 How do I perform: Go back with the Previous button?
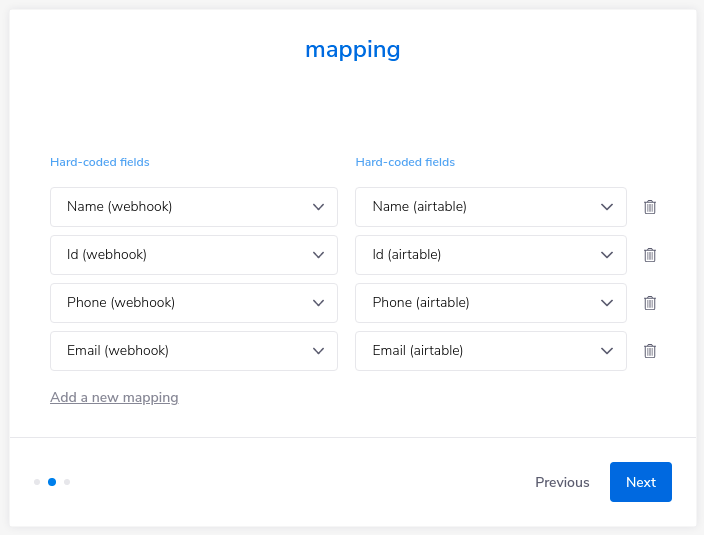tap(562, 482)
